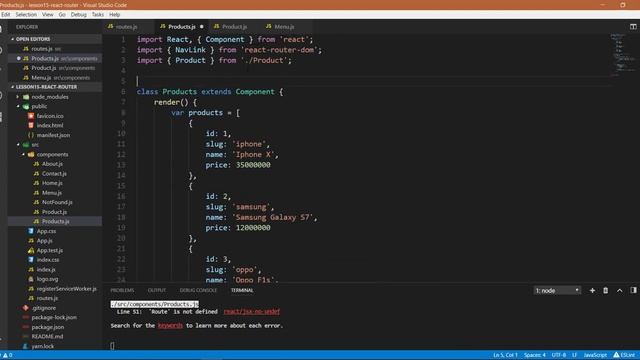Open registerServiceWorker.js file
The image size is (640, 360).
(67, 289)
